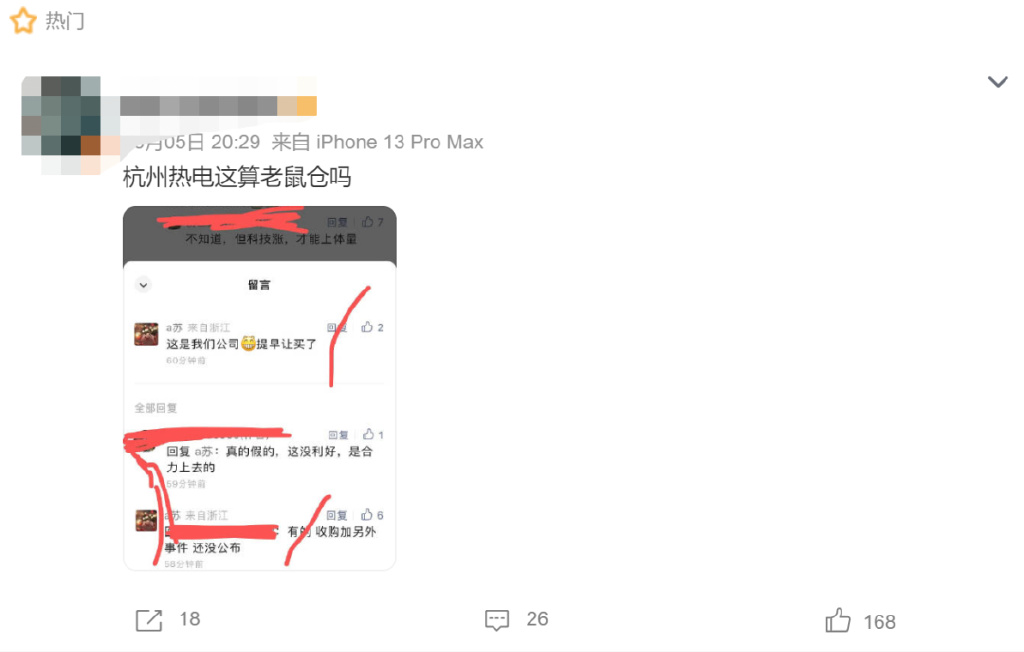
Task: Click the comment count 26
Action: pyautogui.click(x=537, y=619)
